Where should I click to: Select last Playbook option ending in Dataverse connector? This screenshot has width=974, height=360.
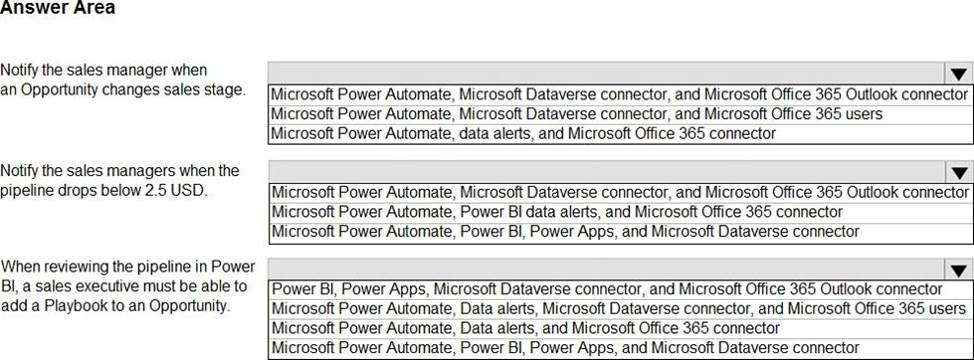(621, 348)
